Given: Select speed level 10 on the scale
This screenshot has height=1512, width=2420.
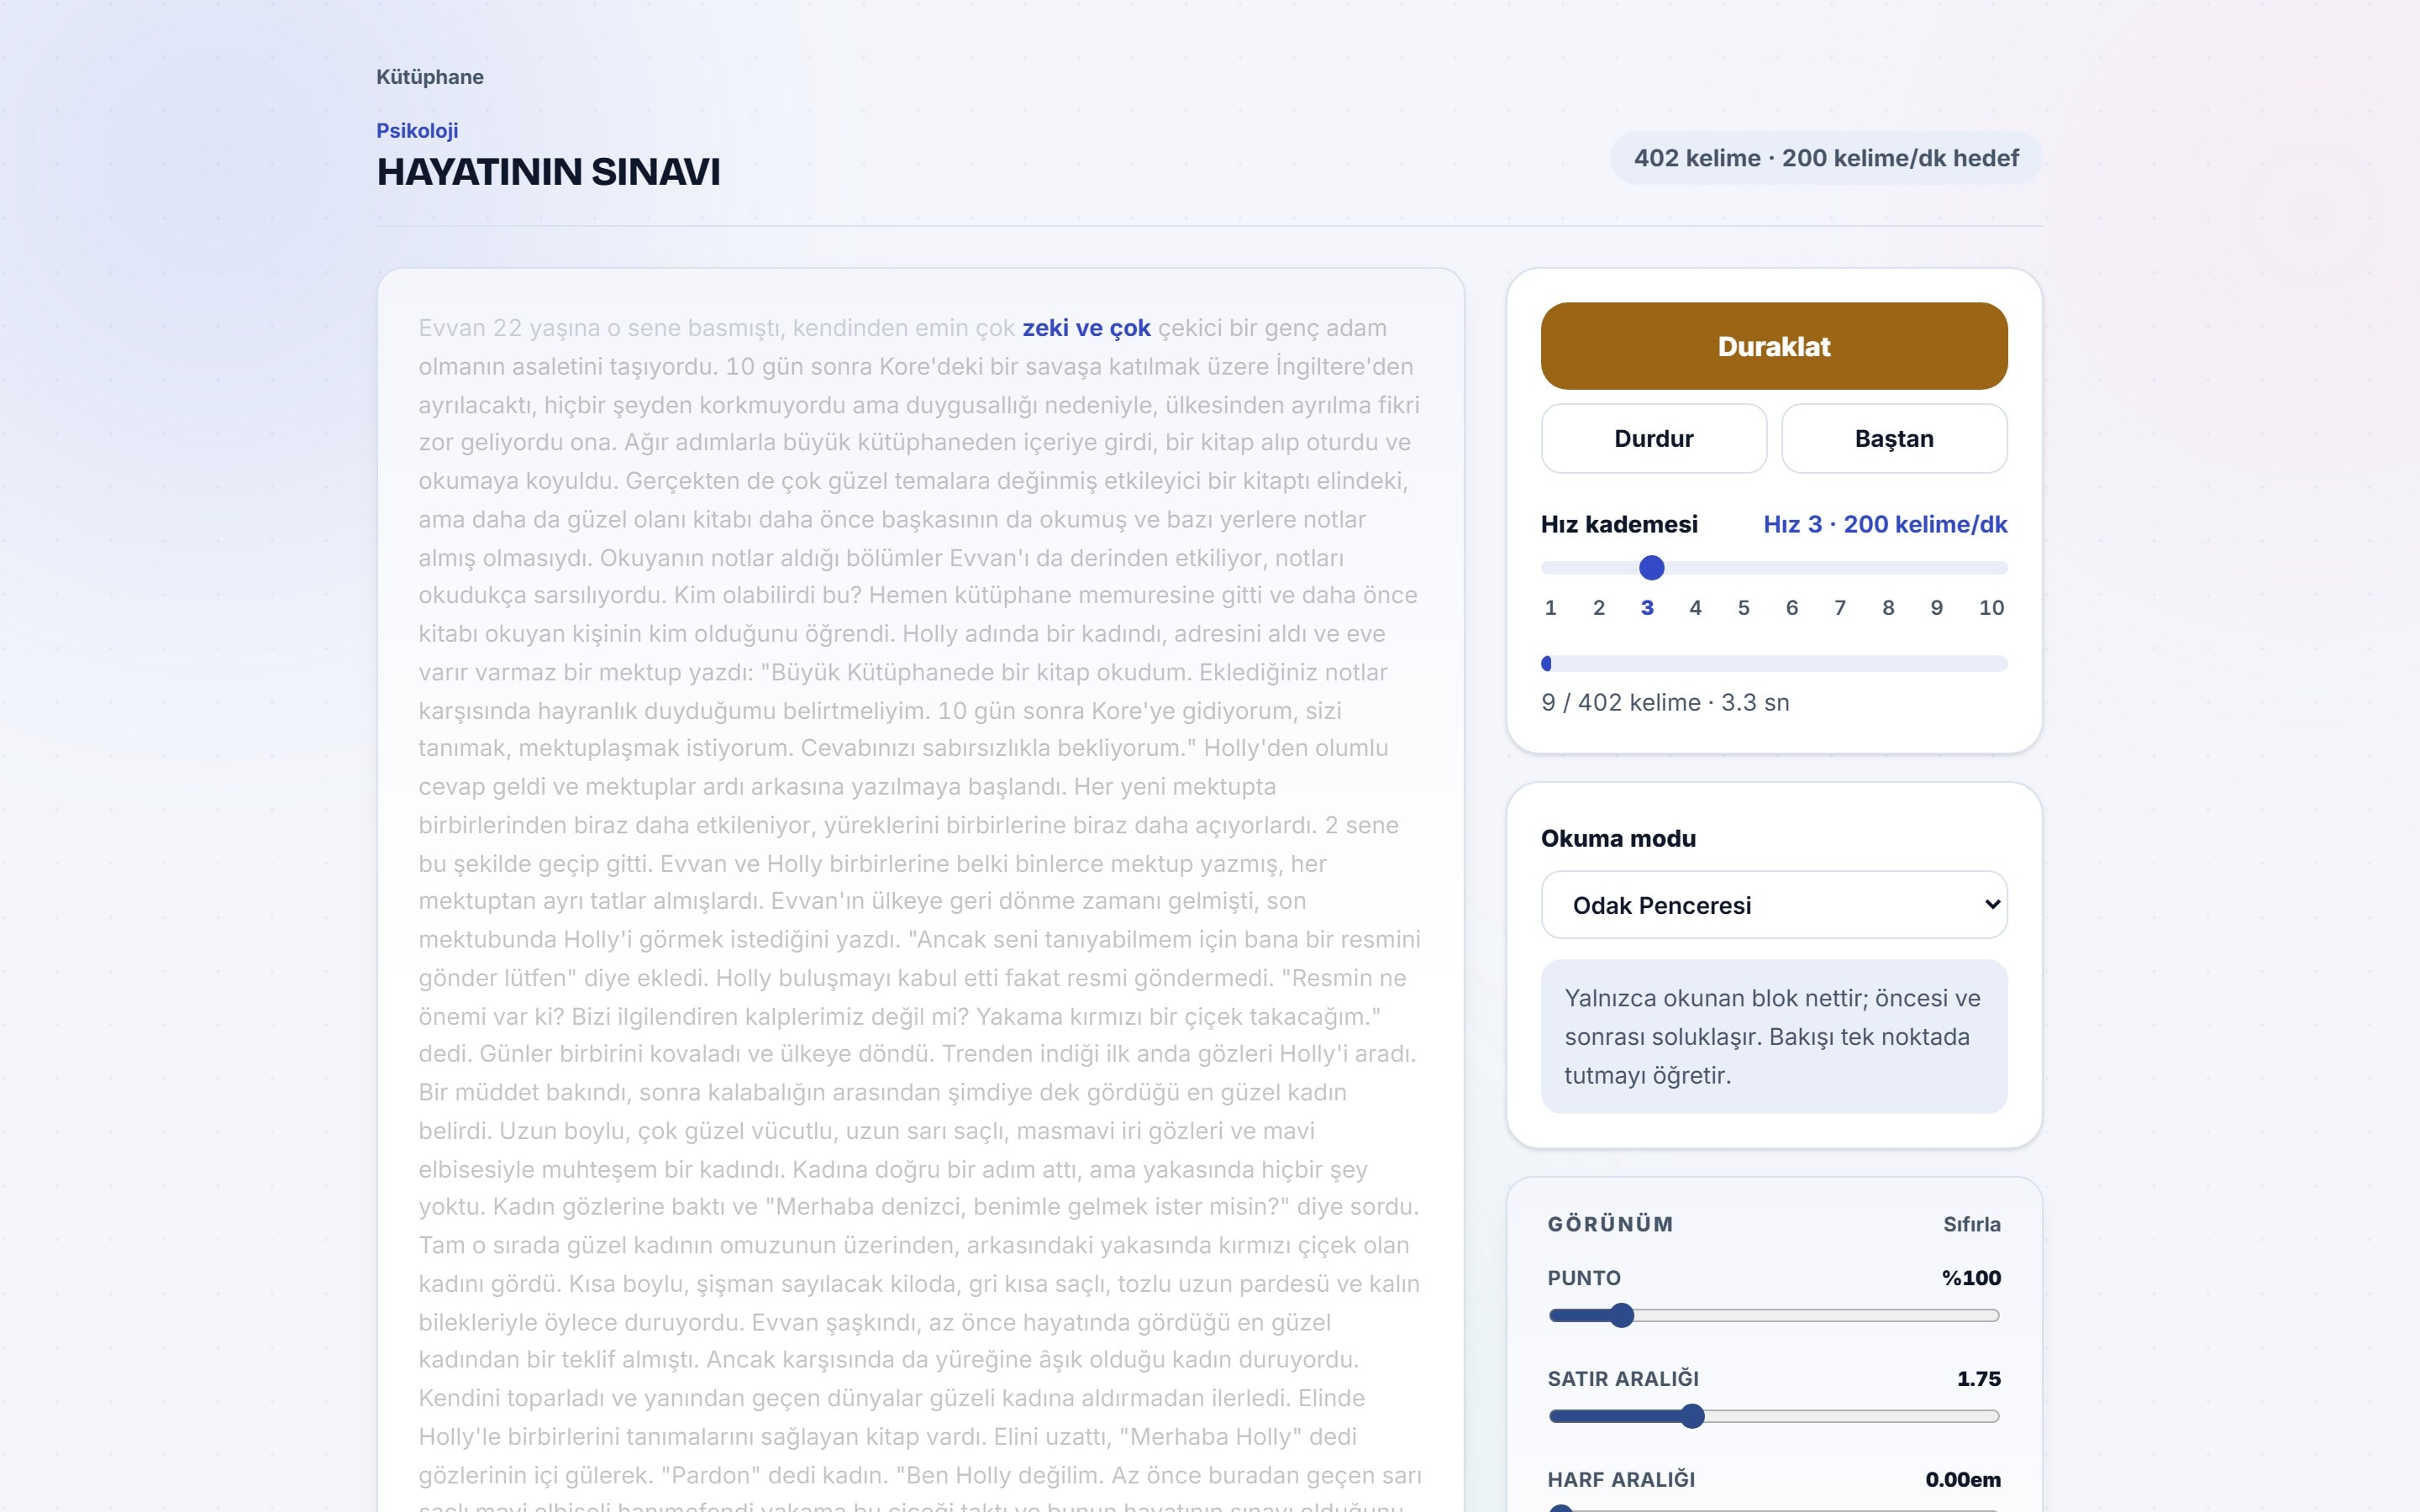Looking at the screenshot, I should click(1990, 607).
